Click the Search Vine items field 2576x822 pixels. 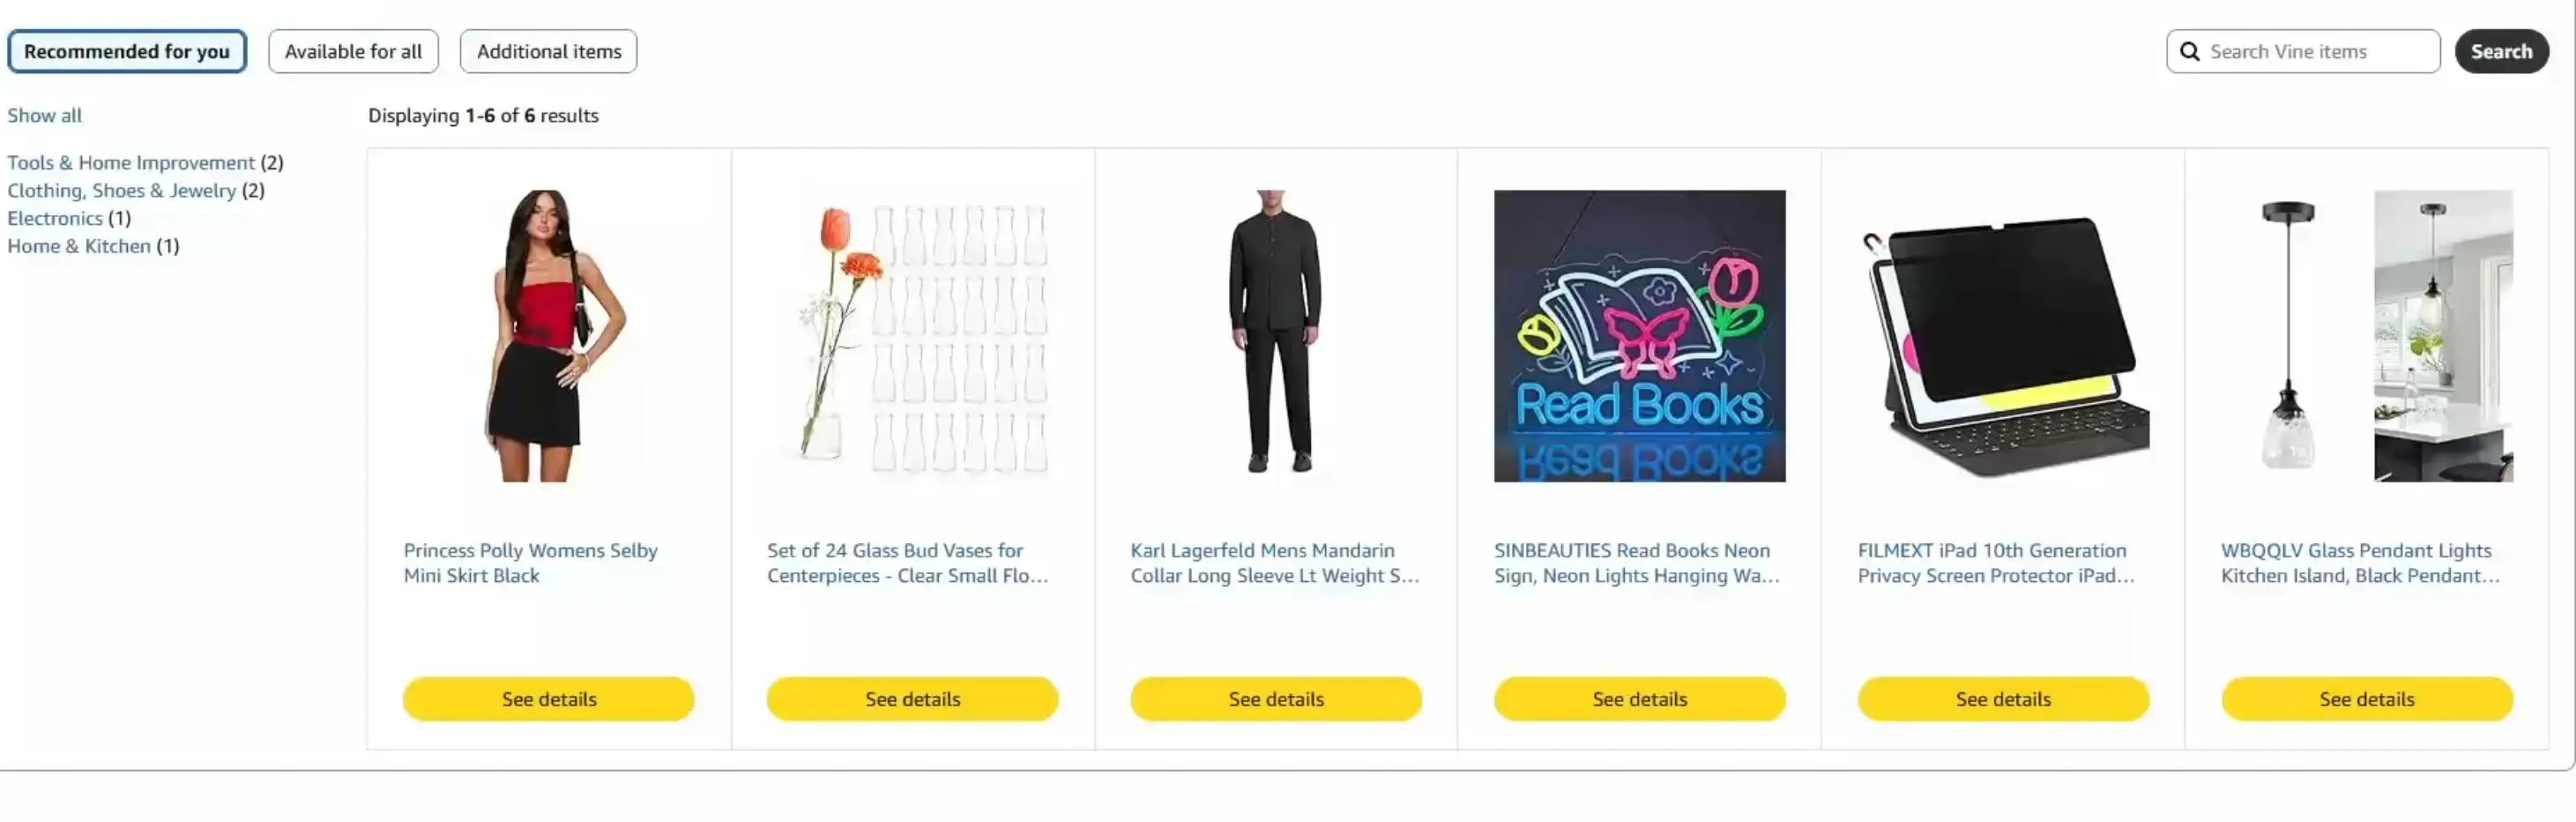(x=2303, y=51)
